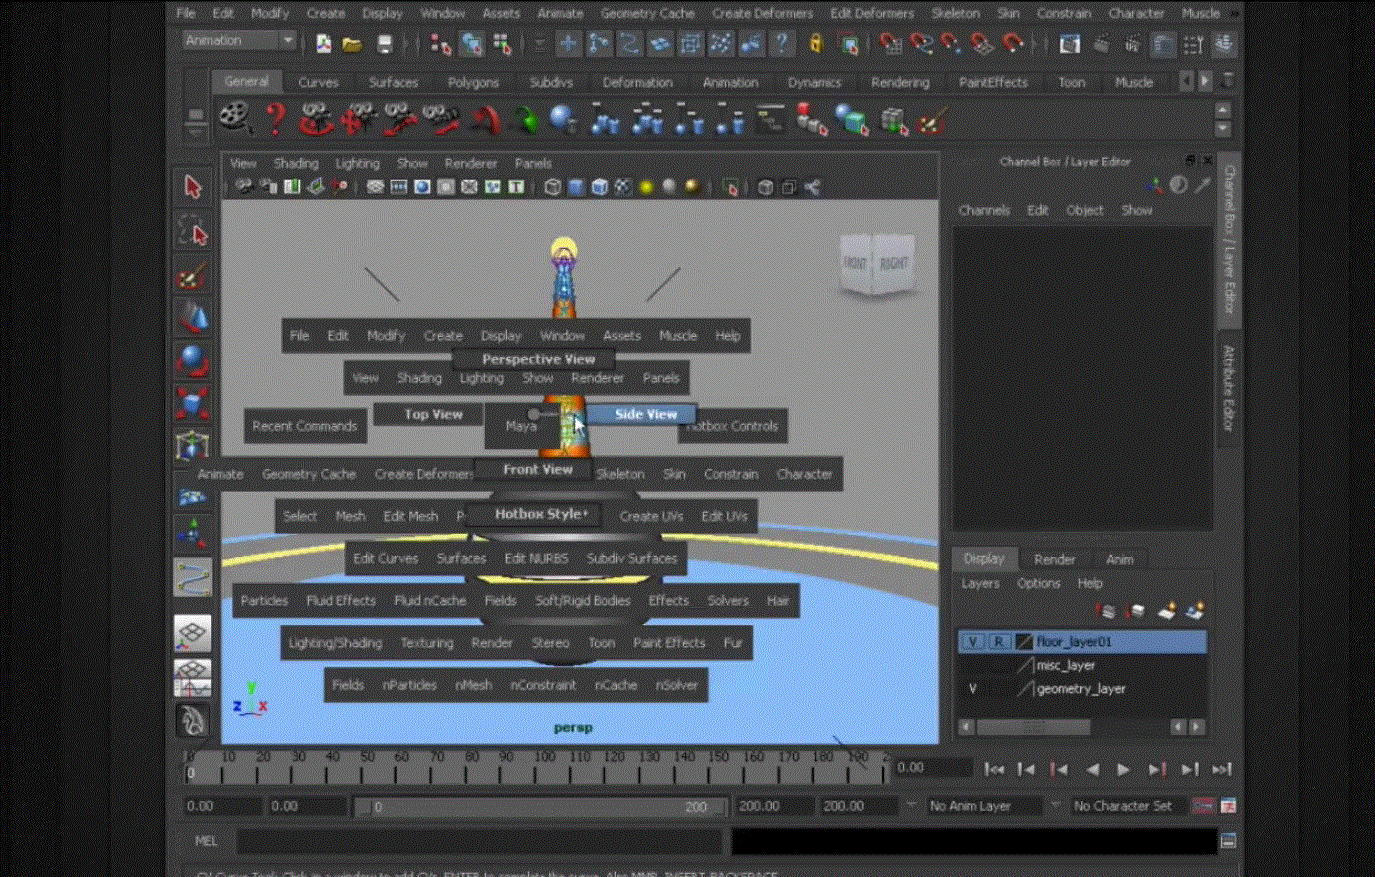
Task: Click the MEL command input field
Action: [479, 841]
